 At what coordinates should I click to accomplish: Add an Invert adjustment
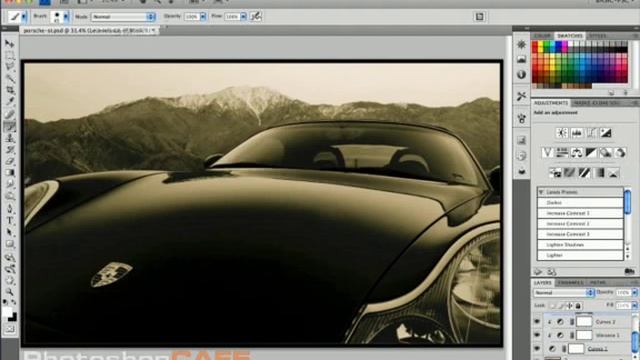click(x=555, y=173)
